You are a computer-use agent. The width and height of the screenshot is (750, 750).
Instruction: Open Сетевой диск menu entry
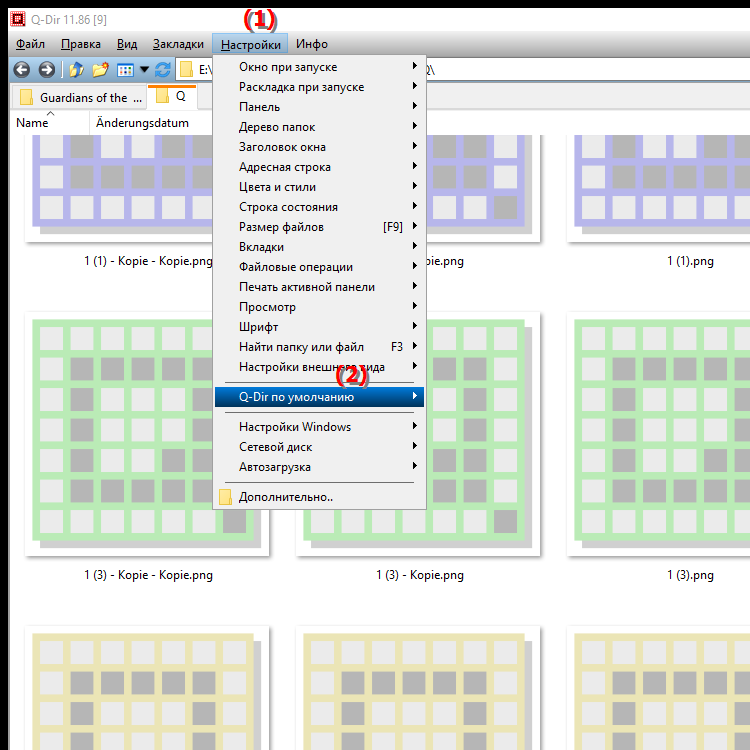coord(320,447)
